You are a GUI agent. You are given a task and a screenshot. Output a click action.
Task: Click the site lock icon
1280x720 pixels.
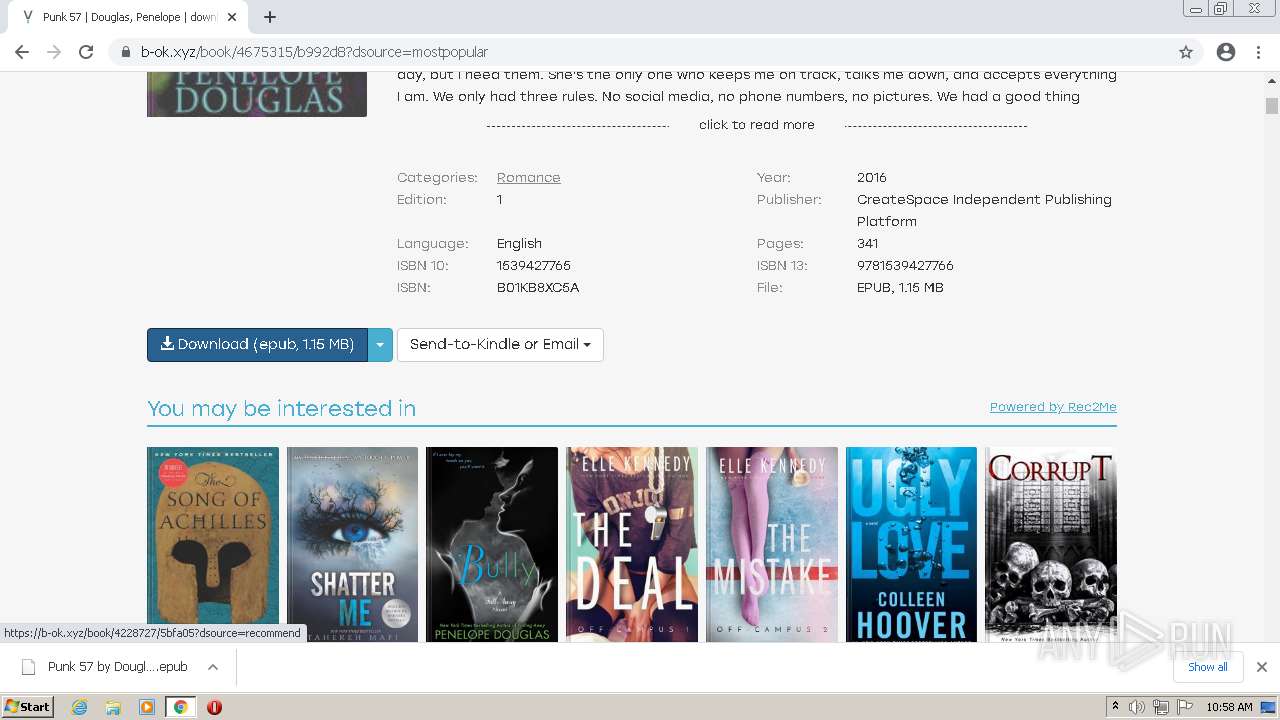tap(126, 52)
